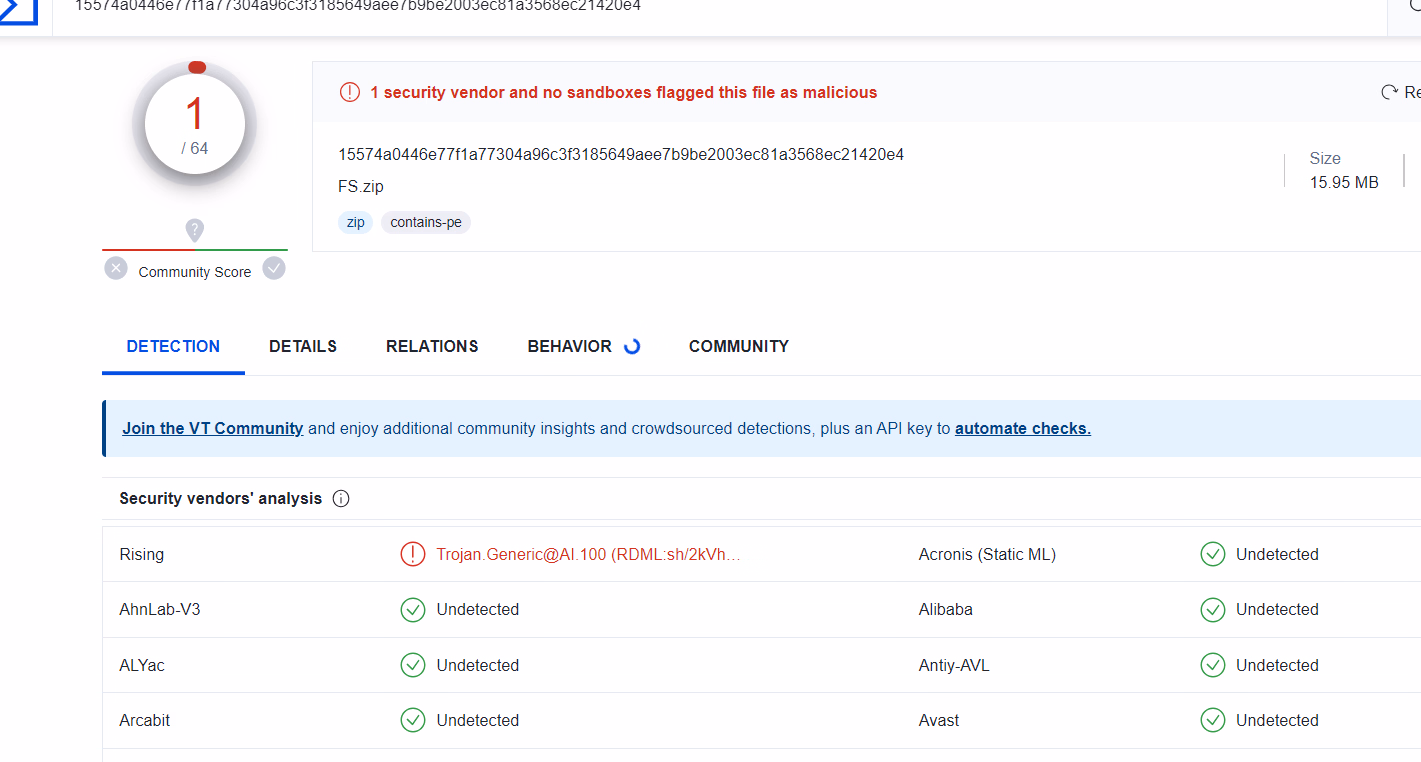This screenshot has height=762, width=1421.
Task: Open the DETAILS tab
Action: (303, 346)
